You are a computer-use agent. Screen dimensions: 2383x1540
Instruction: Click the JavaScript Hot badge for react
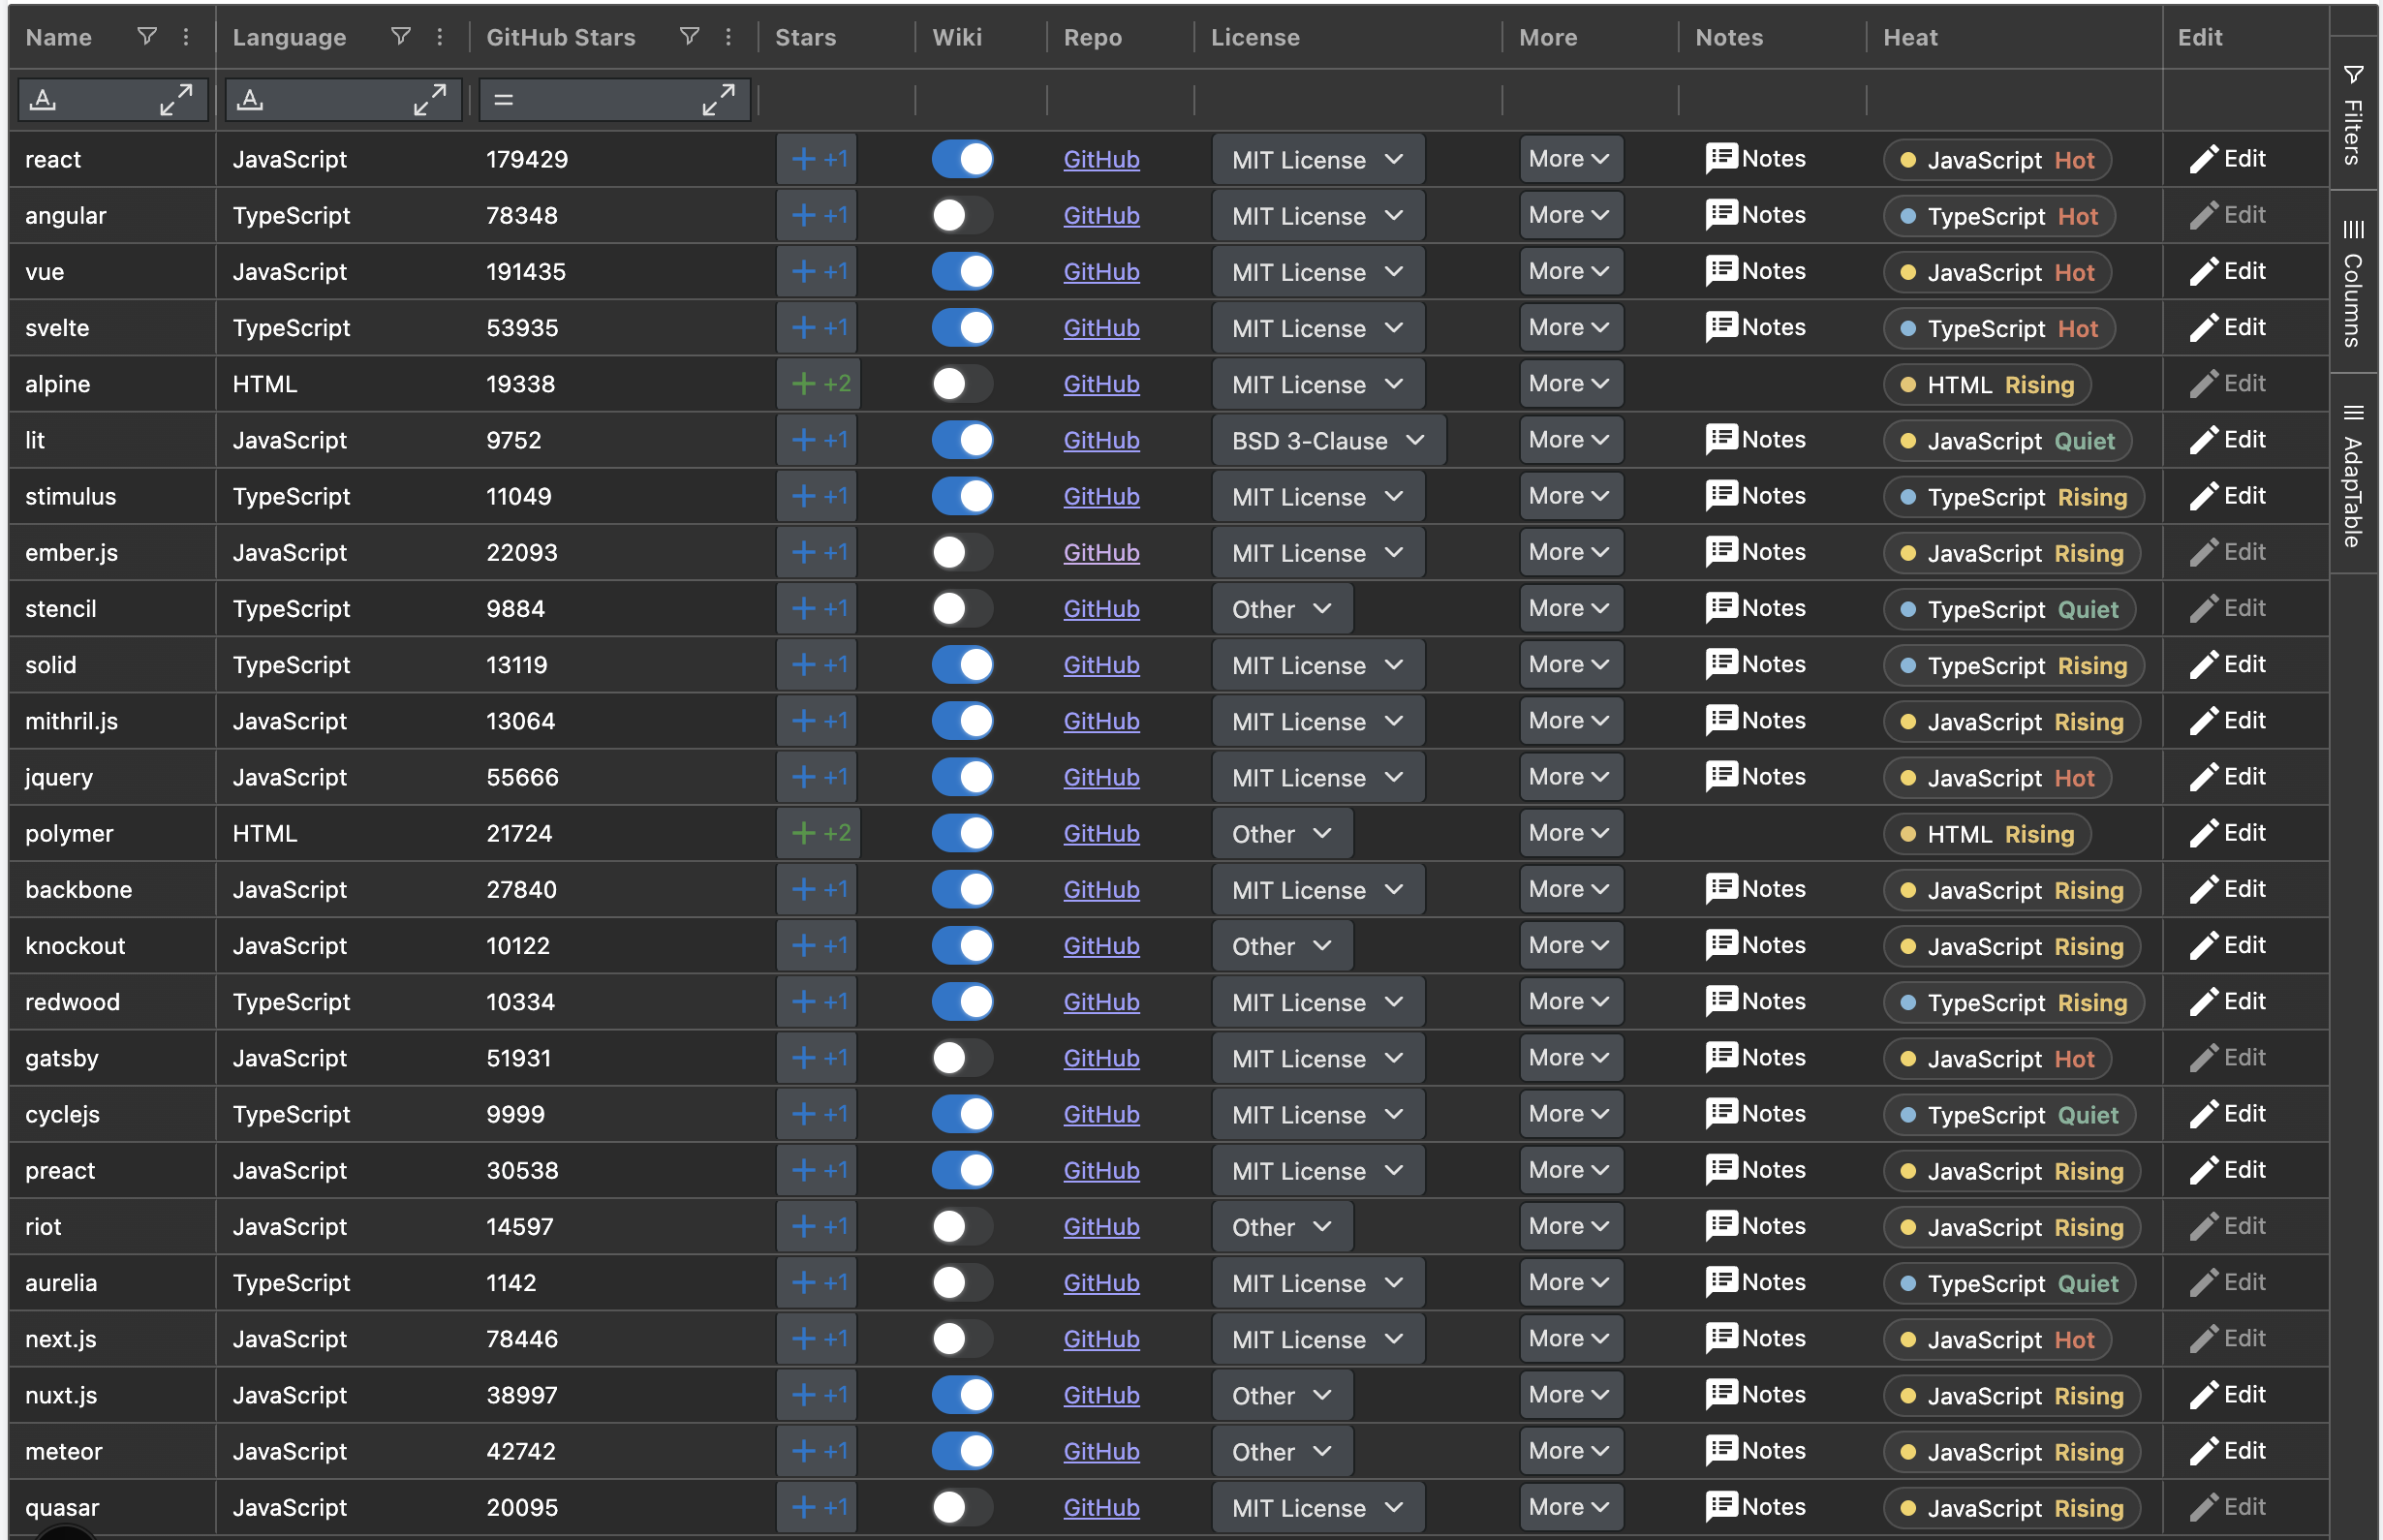coord(1997,160)
